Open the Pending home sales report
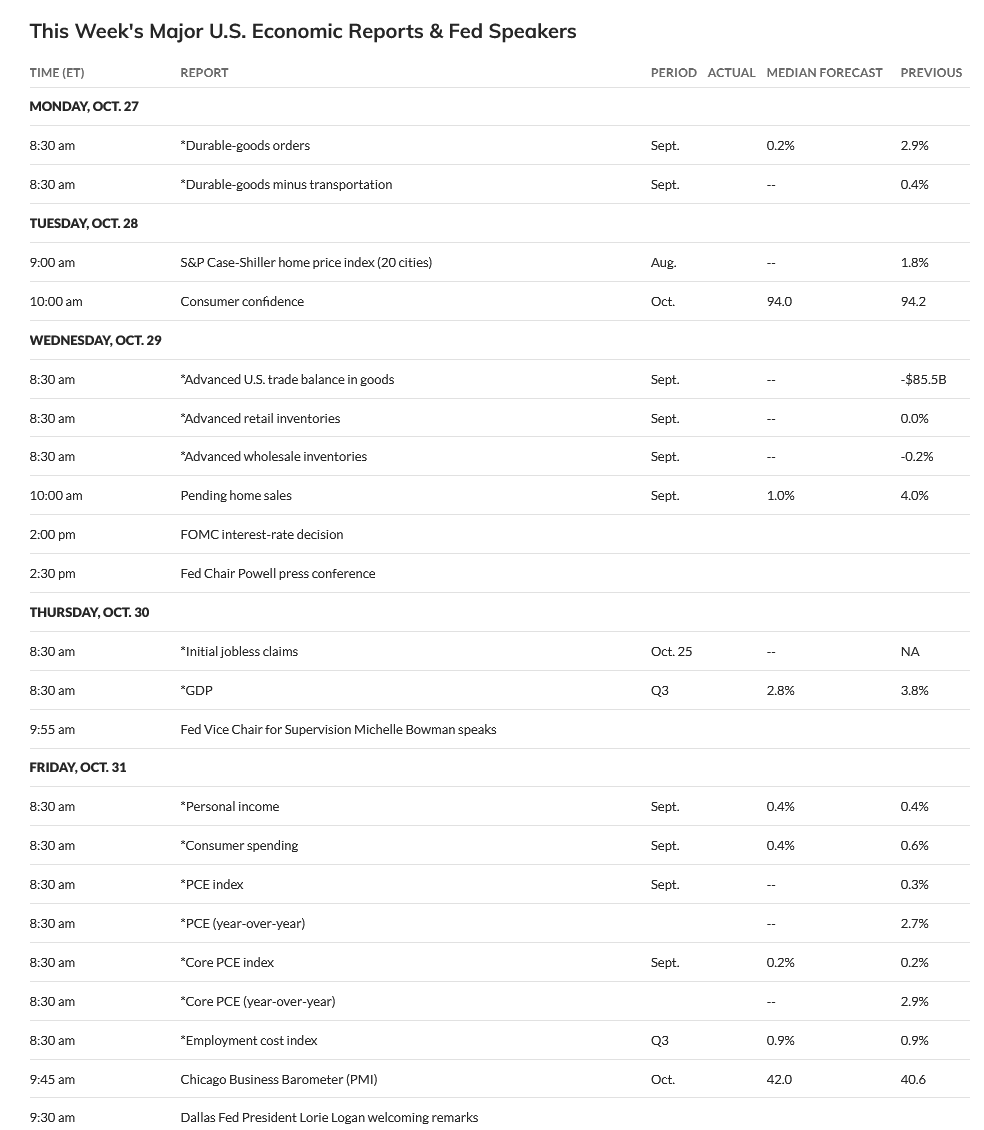The image size is (984, 1130). (236, 495)
